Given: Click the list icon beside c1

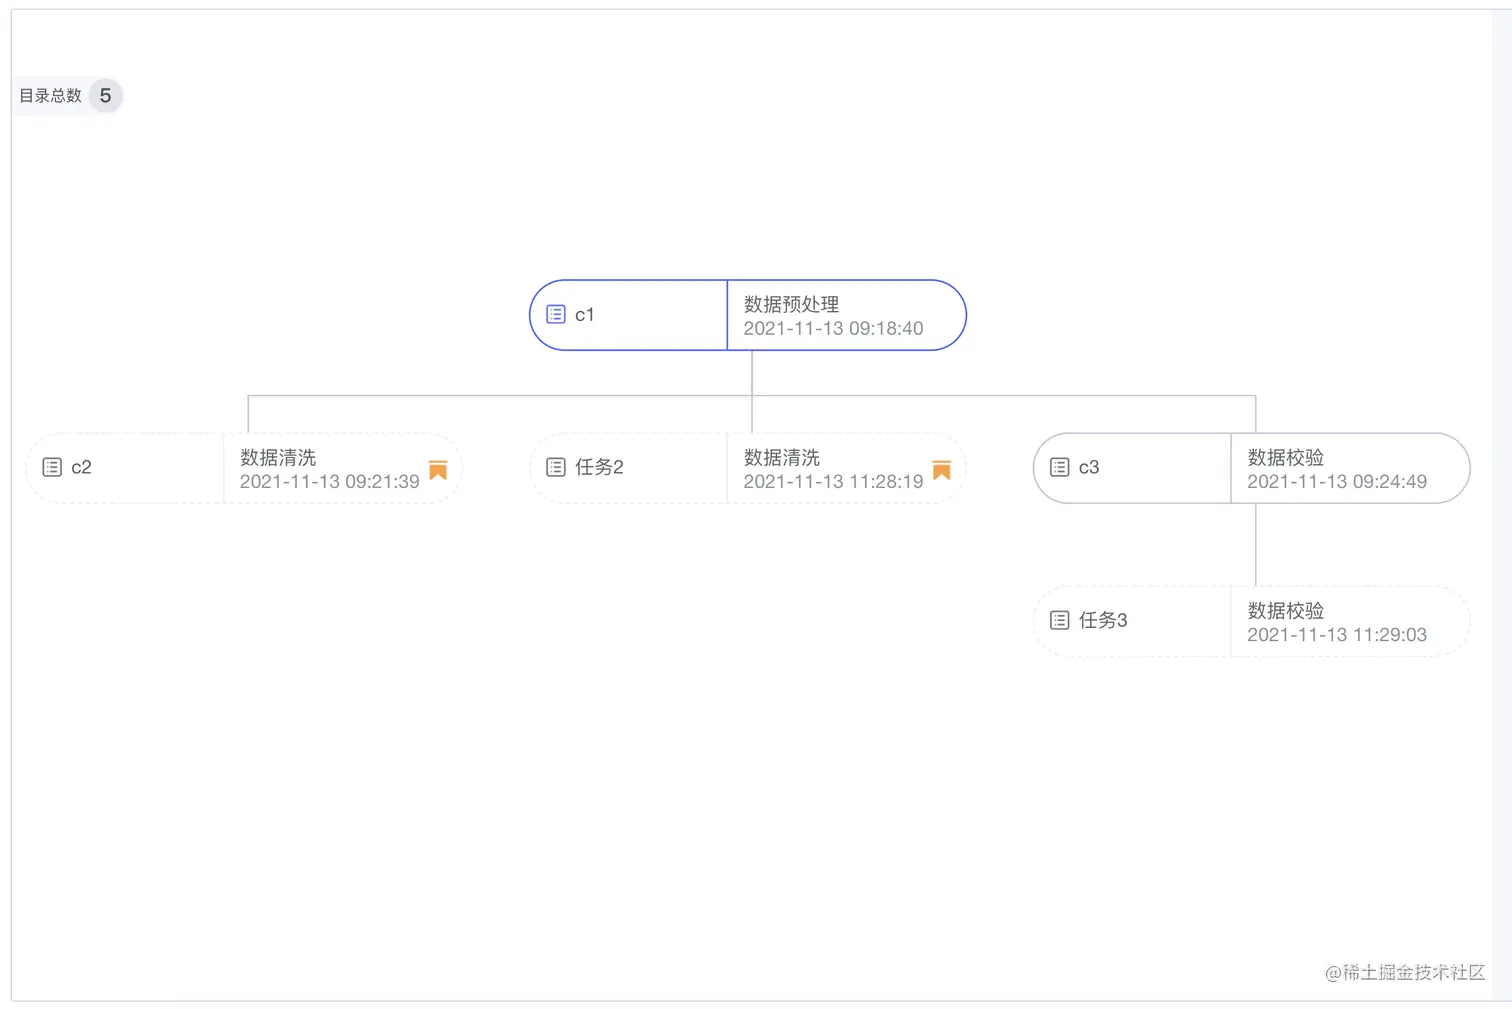Looking at the screenshot, I should [x=556, y=315].
